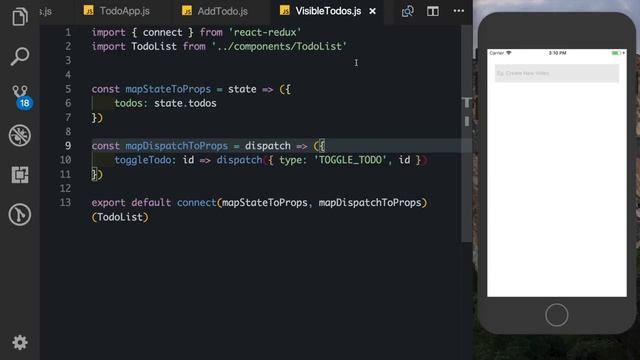640x360 pixels.
Task: Click '../components/TodoList' path on line 2
Action: coord(279,47)
